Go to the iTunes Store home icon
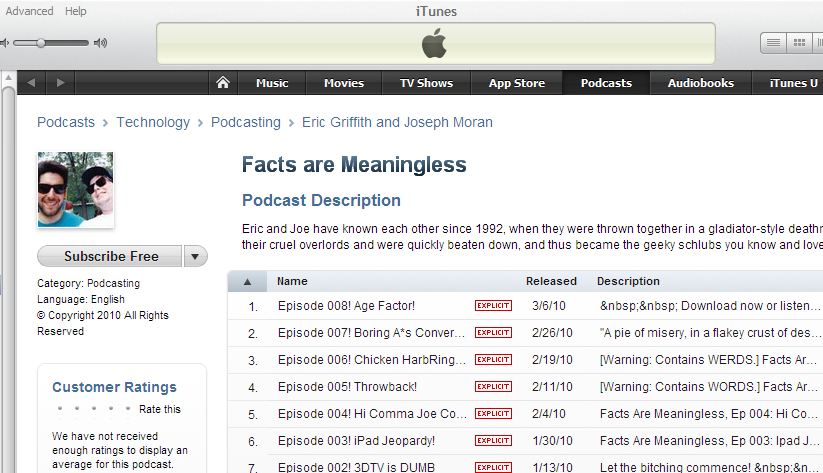823x473 pixels. (x=223, y=83)
